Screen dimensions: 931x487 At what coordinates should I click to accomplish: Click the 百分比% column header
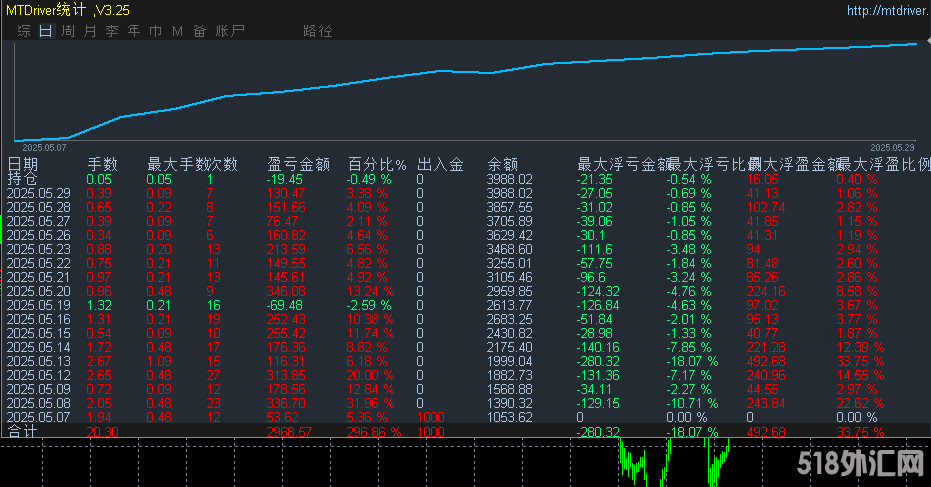pyautogui.click(x=377, y=165)
